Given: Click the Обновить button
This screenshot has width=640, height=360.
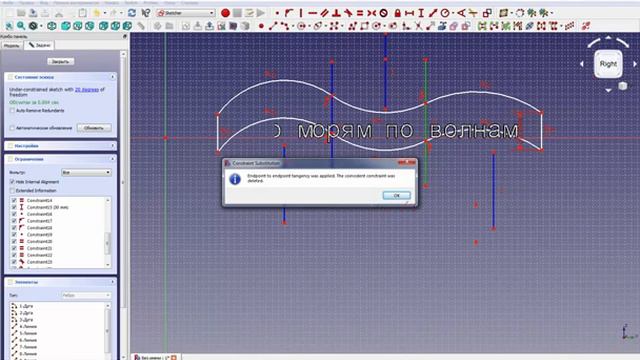Looking at the screenshot, I should (x=93, y=128).
